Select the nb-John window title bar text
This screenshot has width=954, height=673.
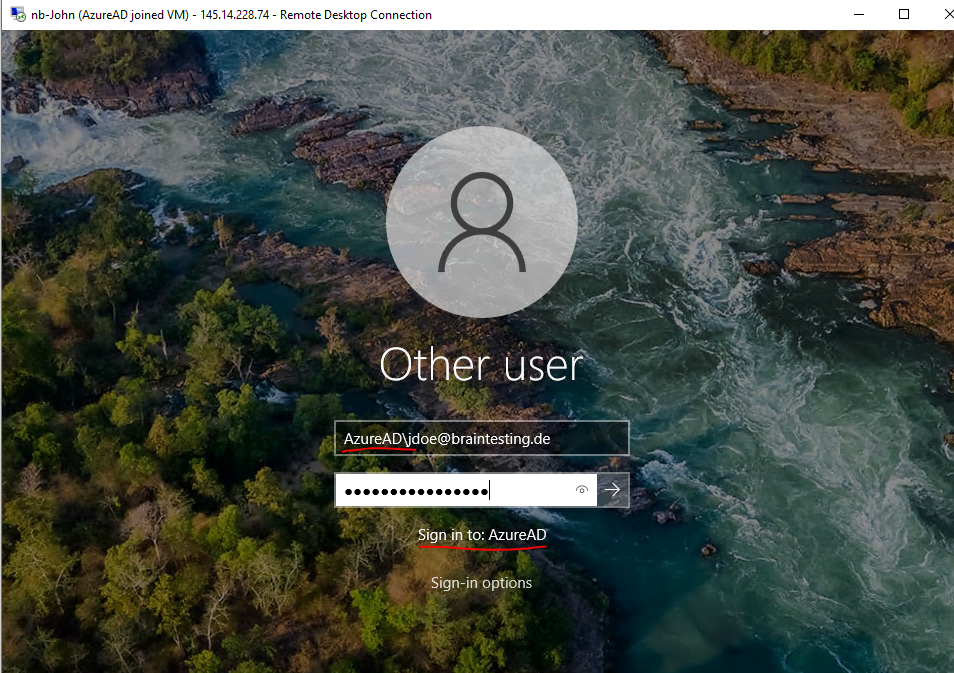click(231, 15)
